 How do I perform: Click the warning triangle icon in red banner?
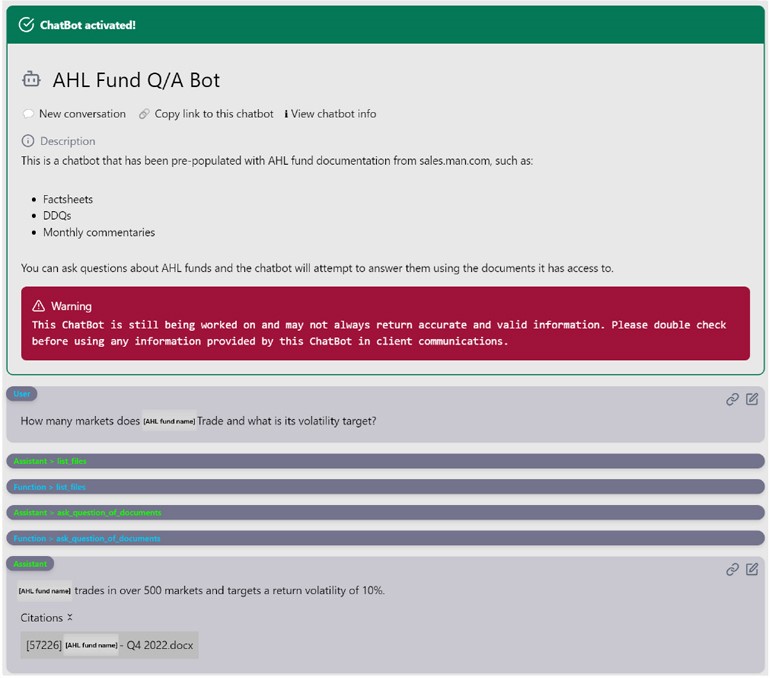point(39,306)
